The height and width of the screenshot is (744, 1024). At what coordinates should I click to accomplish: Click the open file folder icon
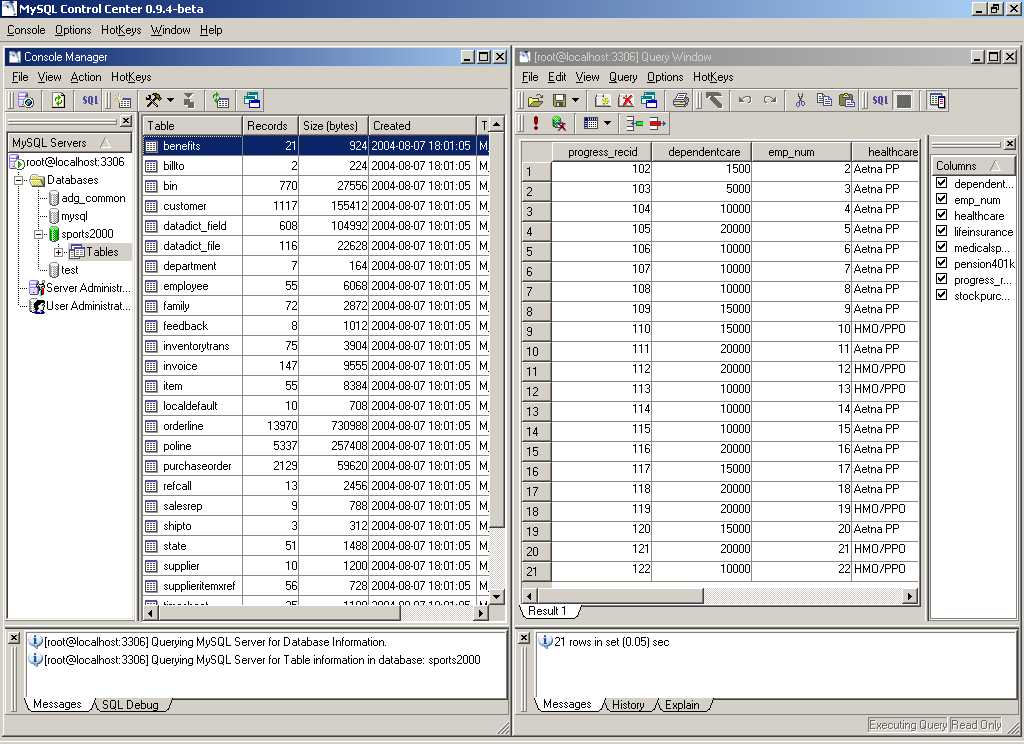click(x=536, y=101)
